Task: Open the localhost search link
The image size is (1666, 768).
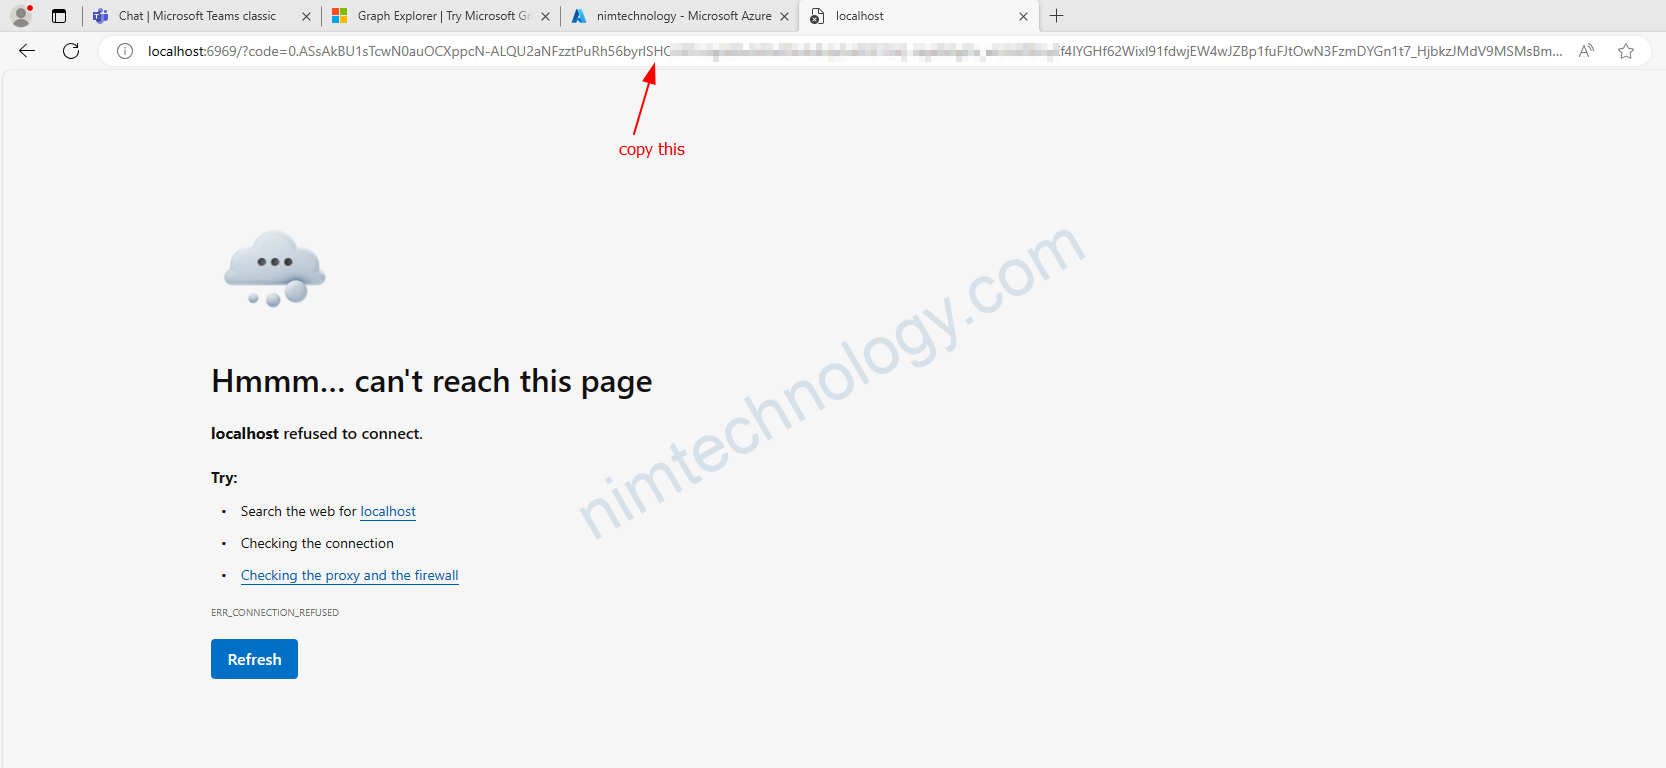Action: (388, 512)
